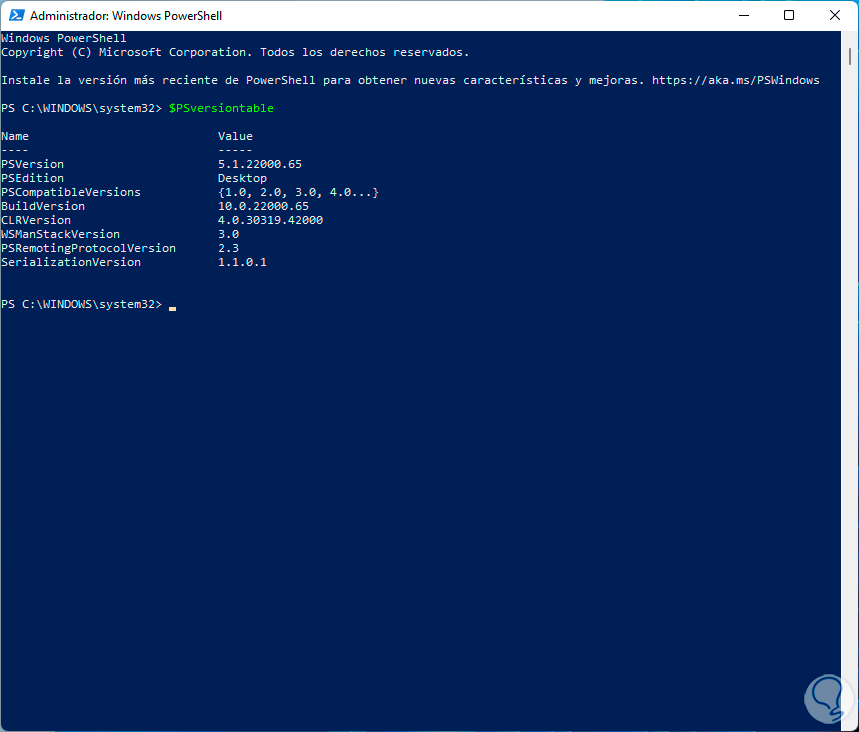Viewport: 859px width, 732px height.
Task: Click the blinking cursor at the last prompt
Action: tap(172, 306)
